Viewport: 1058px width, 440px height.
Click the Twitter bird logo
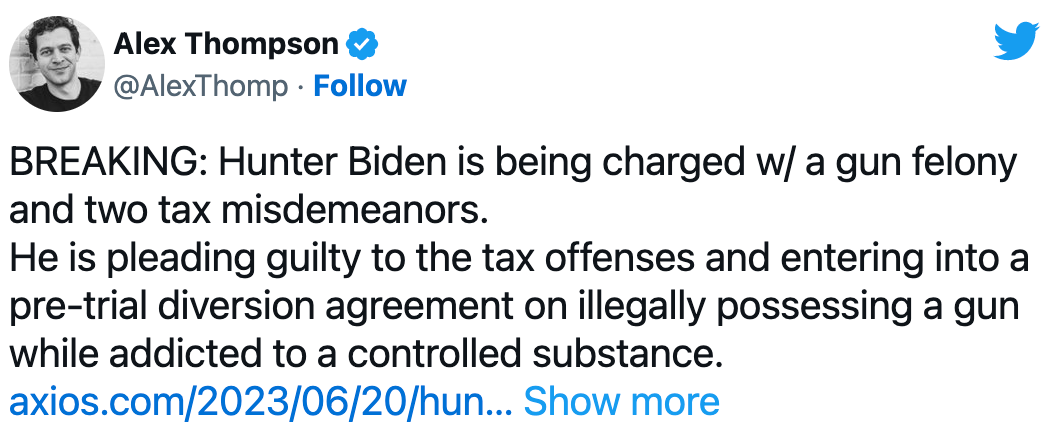click(x=1017, y=42)
